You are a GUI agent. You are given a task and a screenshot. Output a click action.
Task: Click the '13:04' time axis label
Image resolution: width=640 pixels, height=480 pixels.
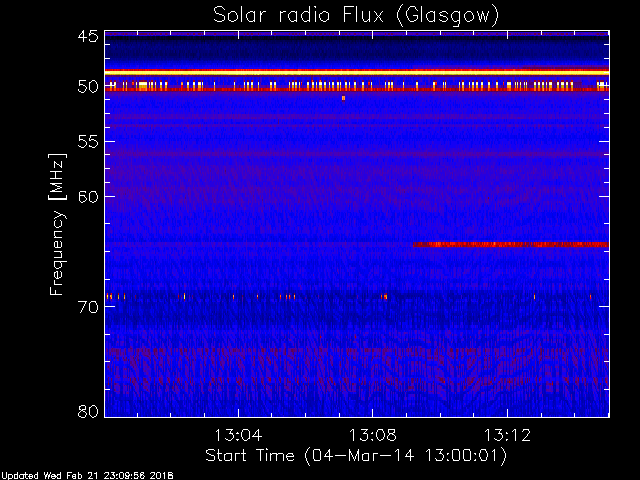[x=238, y=435]
